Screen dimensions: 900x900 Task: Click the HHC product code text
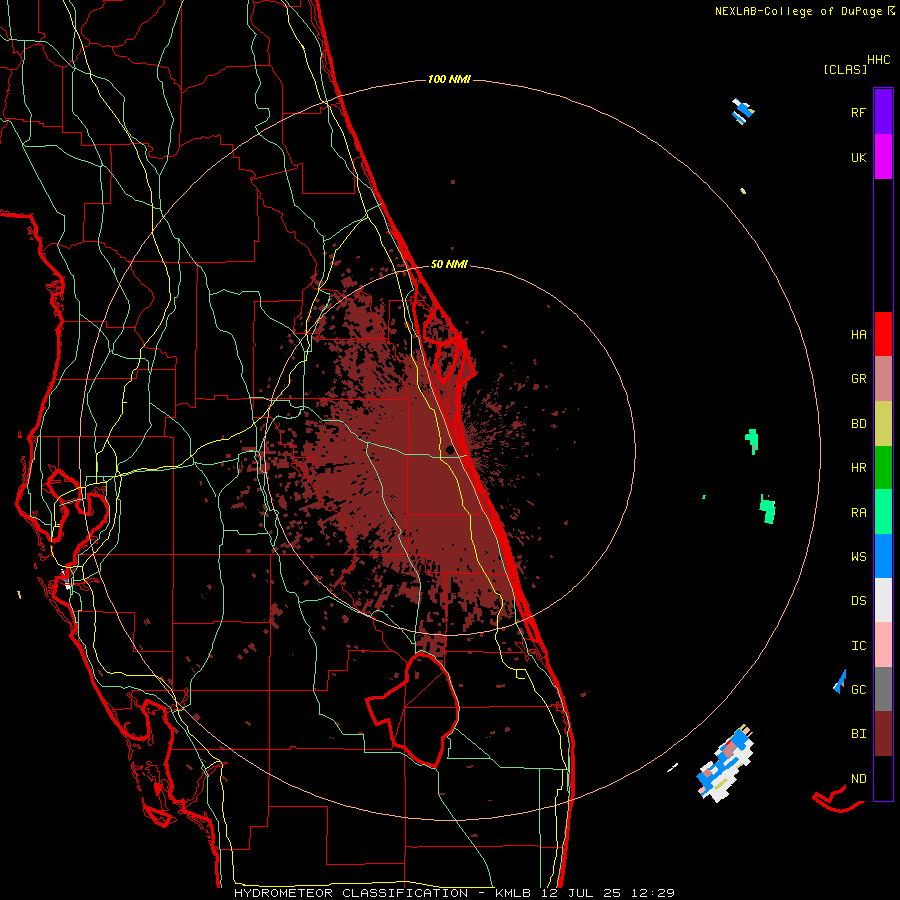[879, 60]
